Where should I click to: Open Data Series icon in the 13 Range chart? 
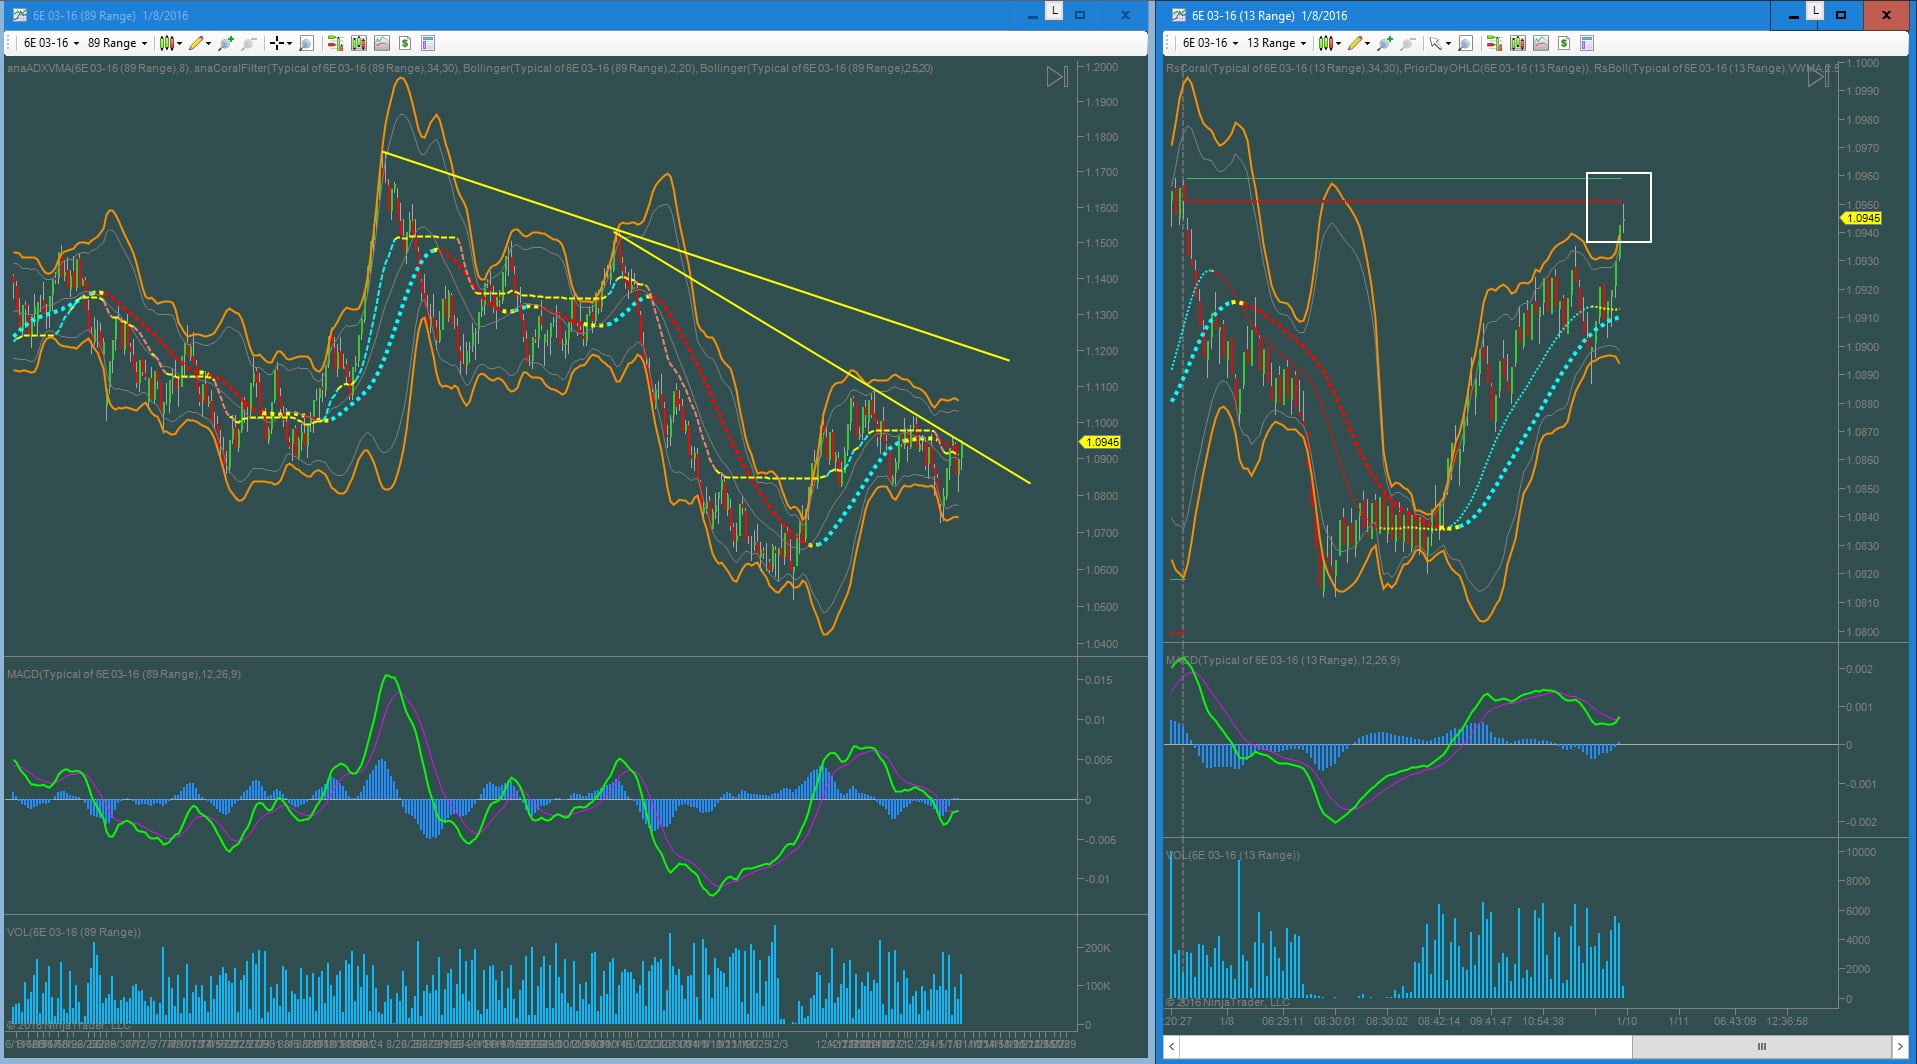pos(1517,43)
